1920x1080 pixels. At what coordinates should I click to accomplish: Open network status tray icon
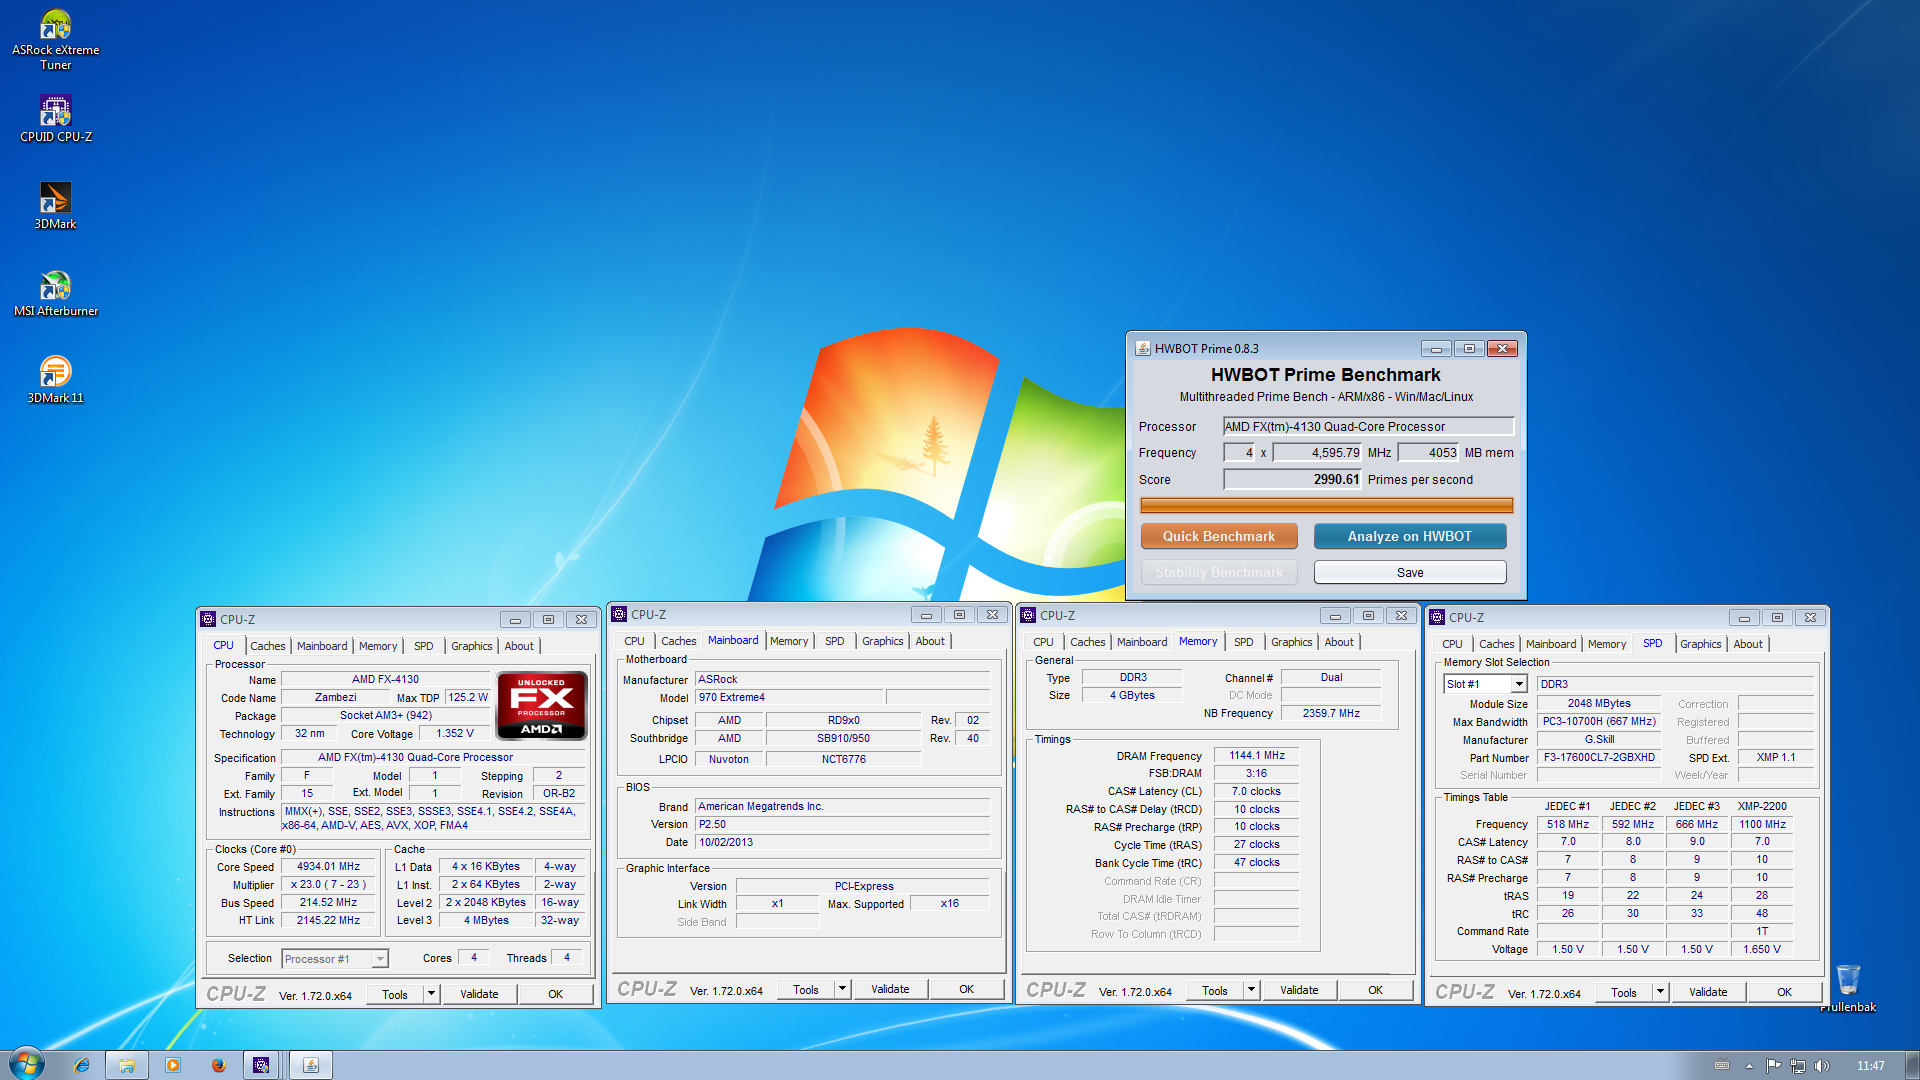point(1798,1066)
